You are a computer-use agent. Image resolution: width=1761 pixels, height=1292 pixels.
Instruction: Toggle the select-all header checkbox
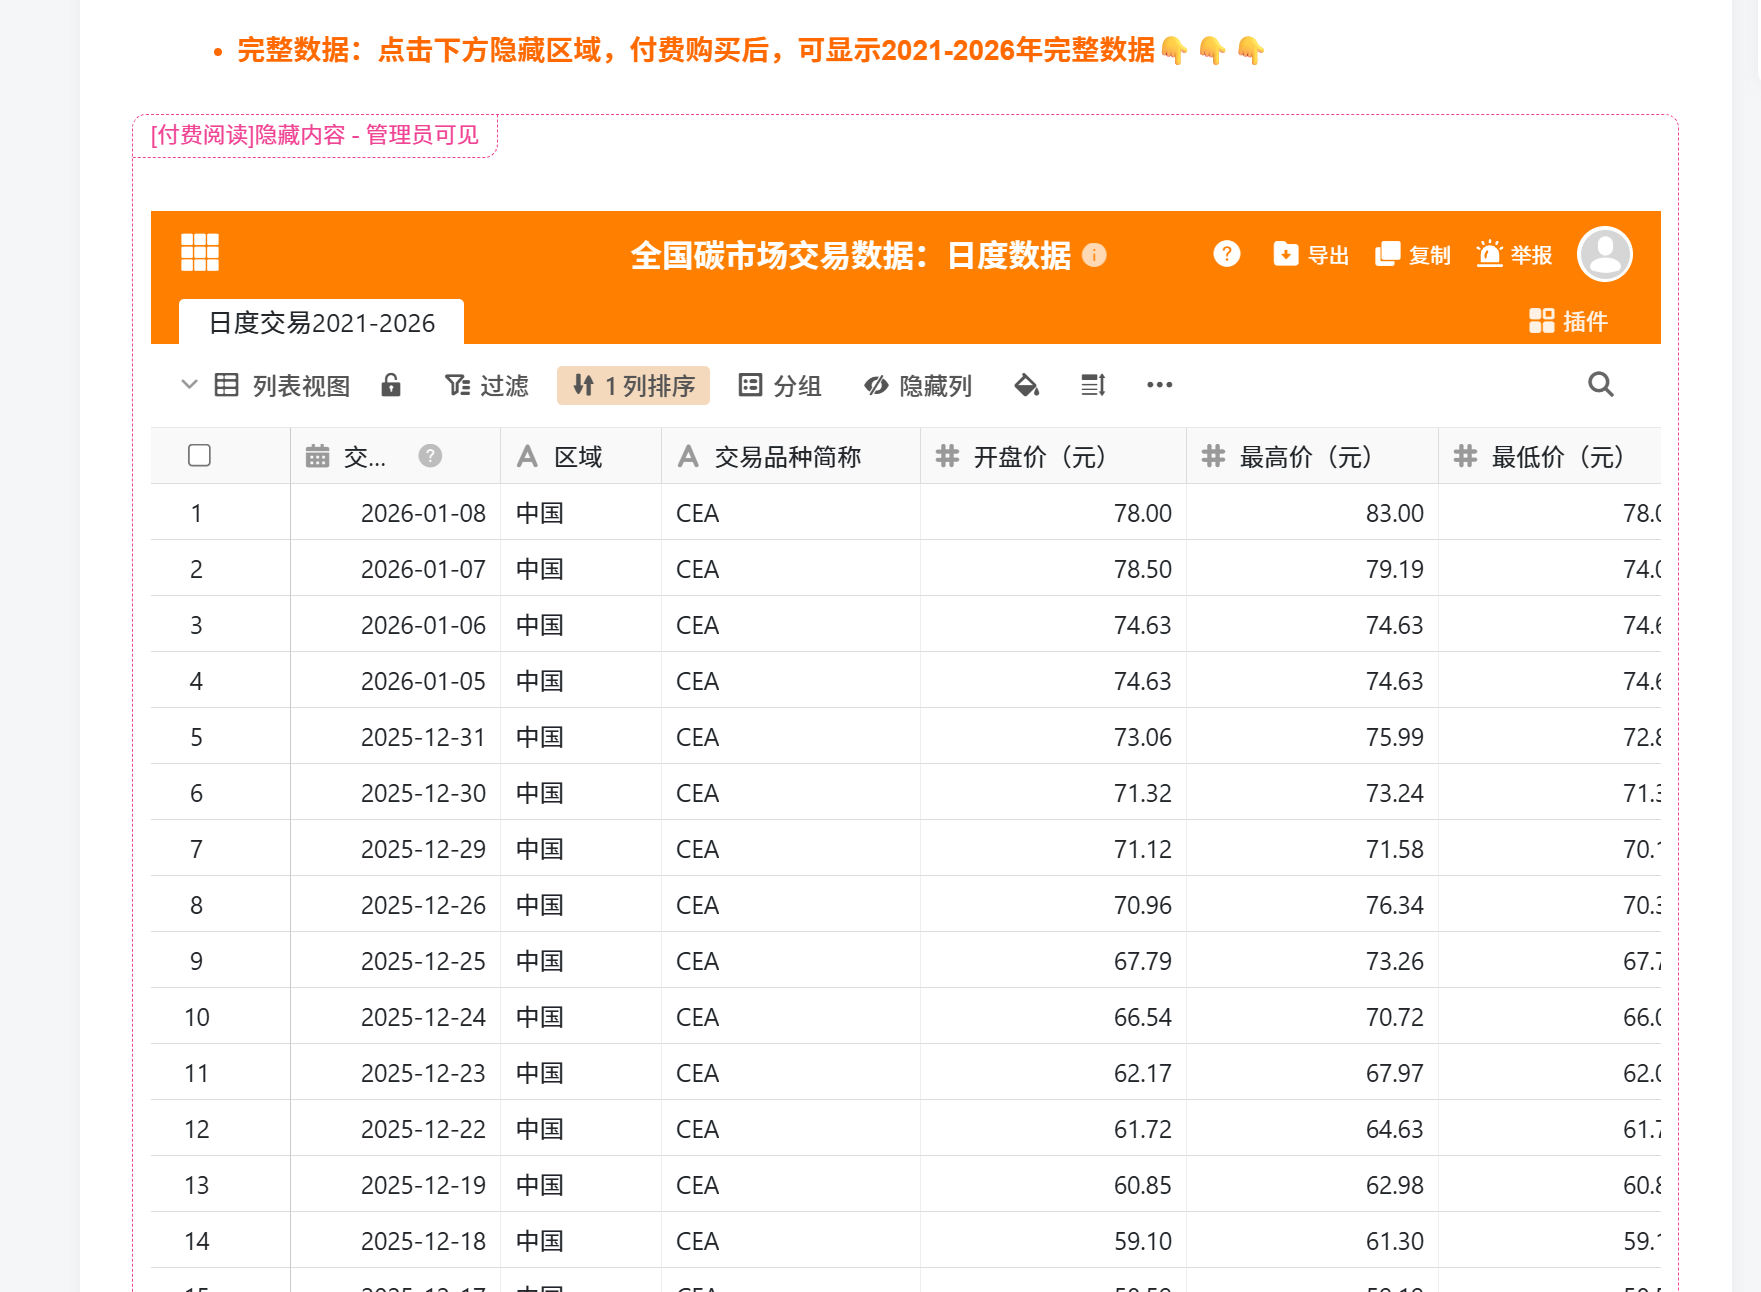point(200,456)
